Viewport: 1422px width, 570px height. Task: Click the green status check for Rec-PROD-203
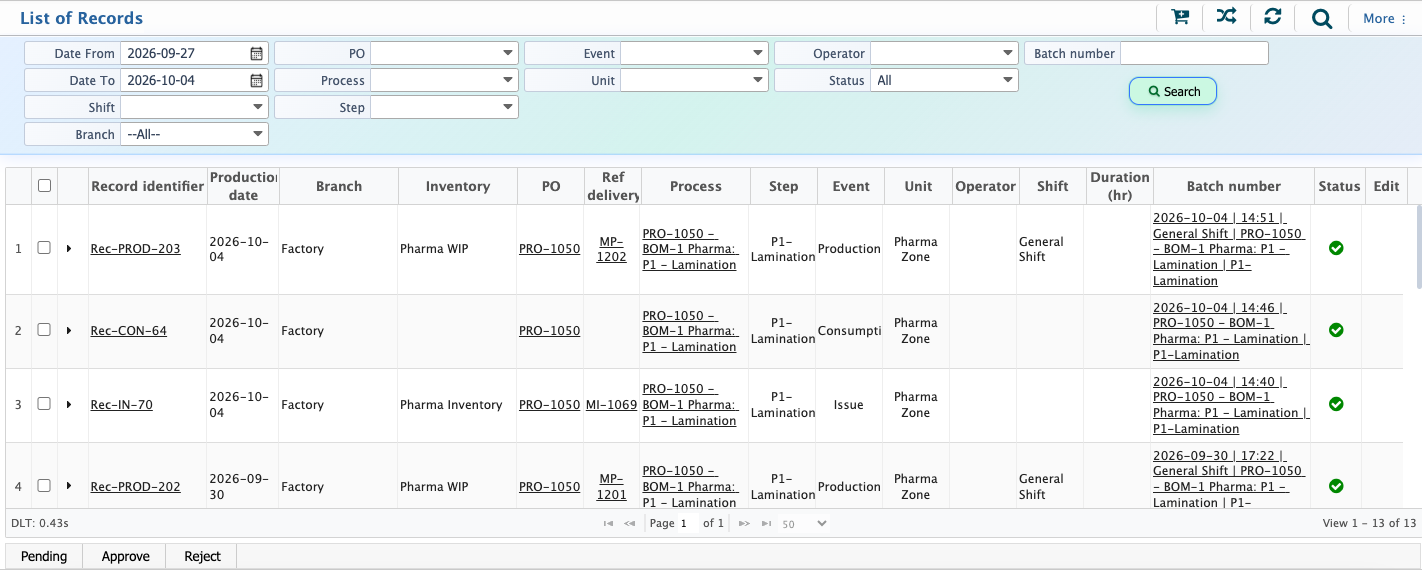coord(1336,248)
